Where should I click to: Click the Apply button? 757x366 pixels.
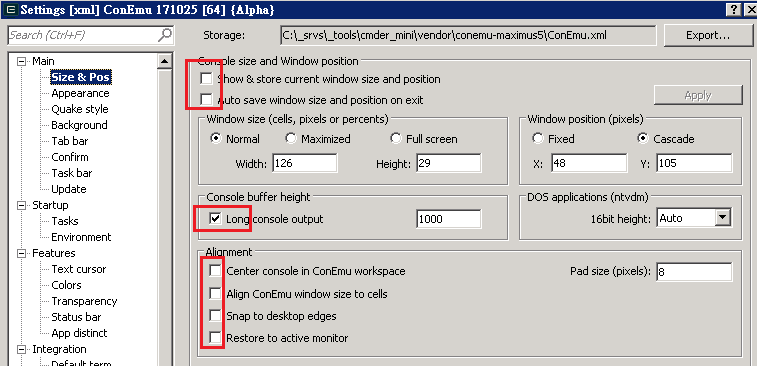pos(698,95)
